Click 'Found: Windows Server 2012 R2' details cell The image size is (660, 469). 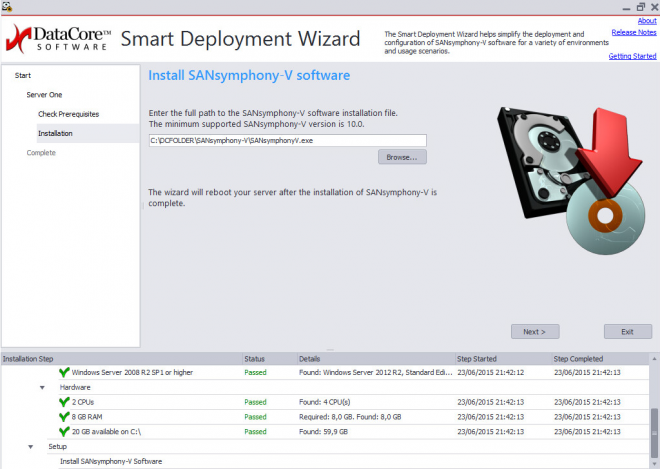click(x=376, y=372)
